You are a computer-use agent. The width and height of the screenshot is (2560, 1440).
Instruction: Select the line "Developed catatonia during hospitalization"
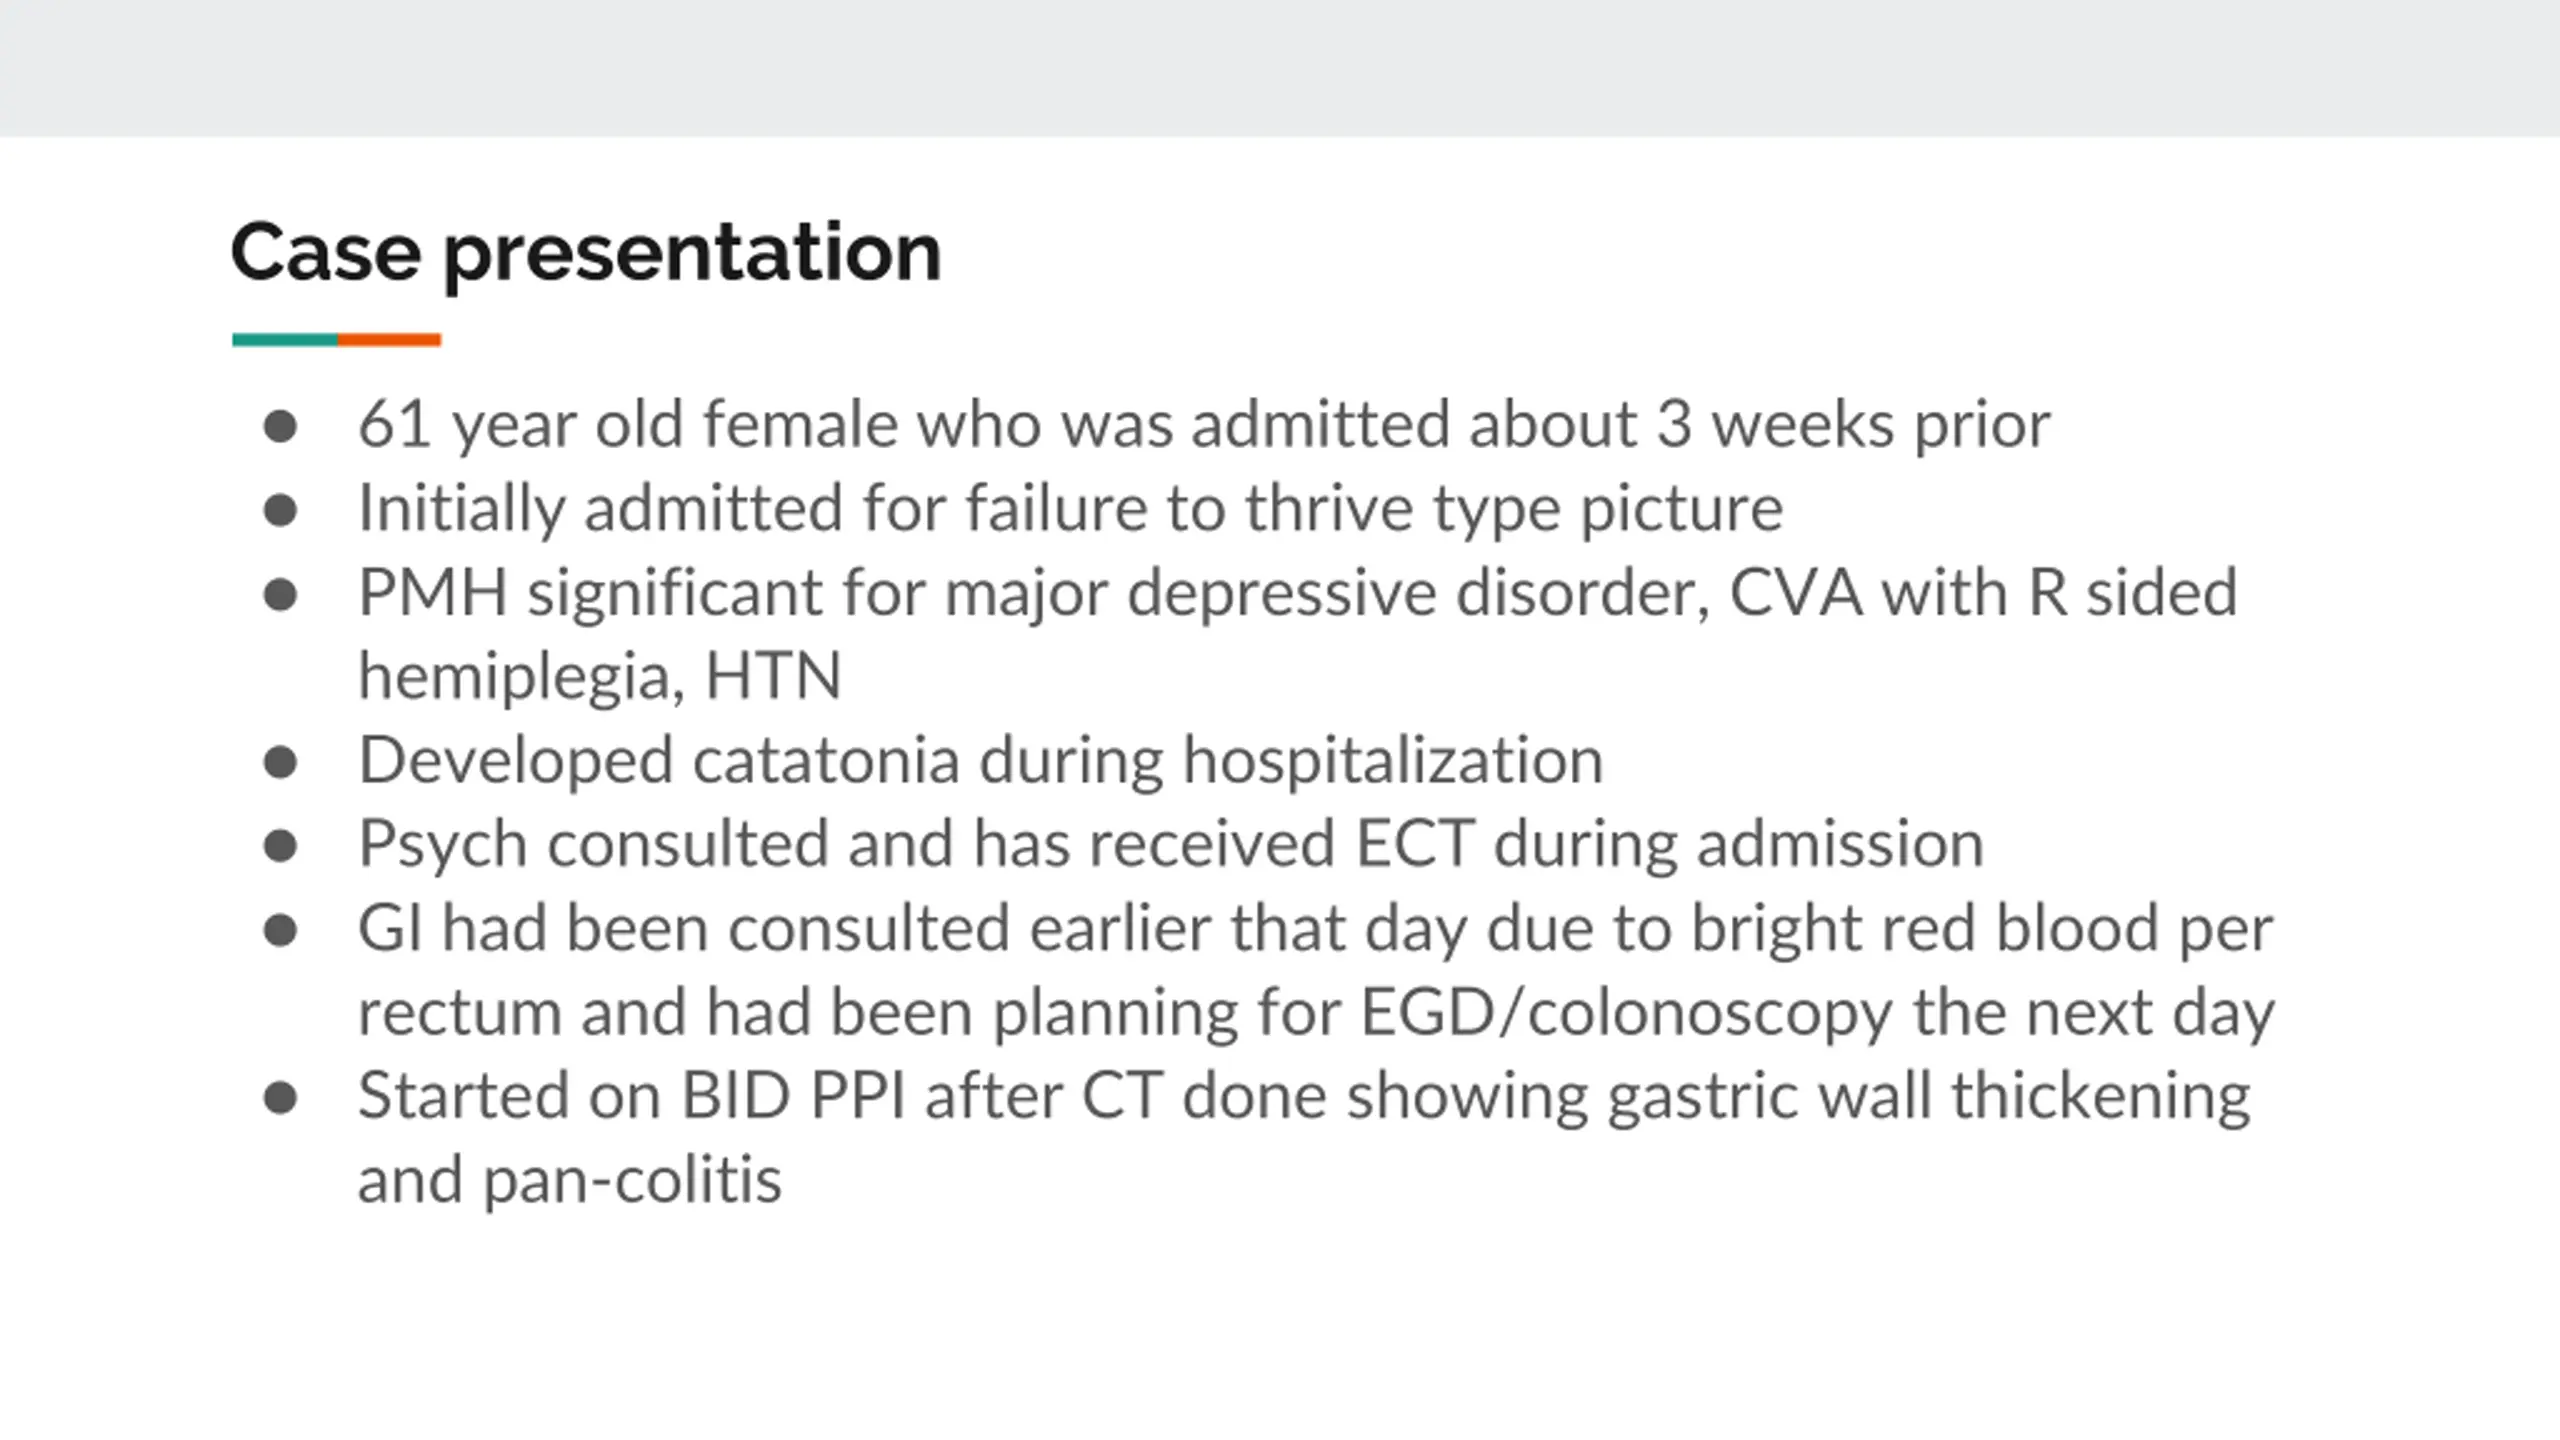click(x=981, y=761)
